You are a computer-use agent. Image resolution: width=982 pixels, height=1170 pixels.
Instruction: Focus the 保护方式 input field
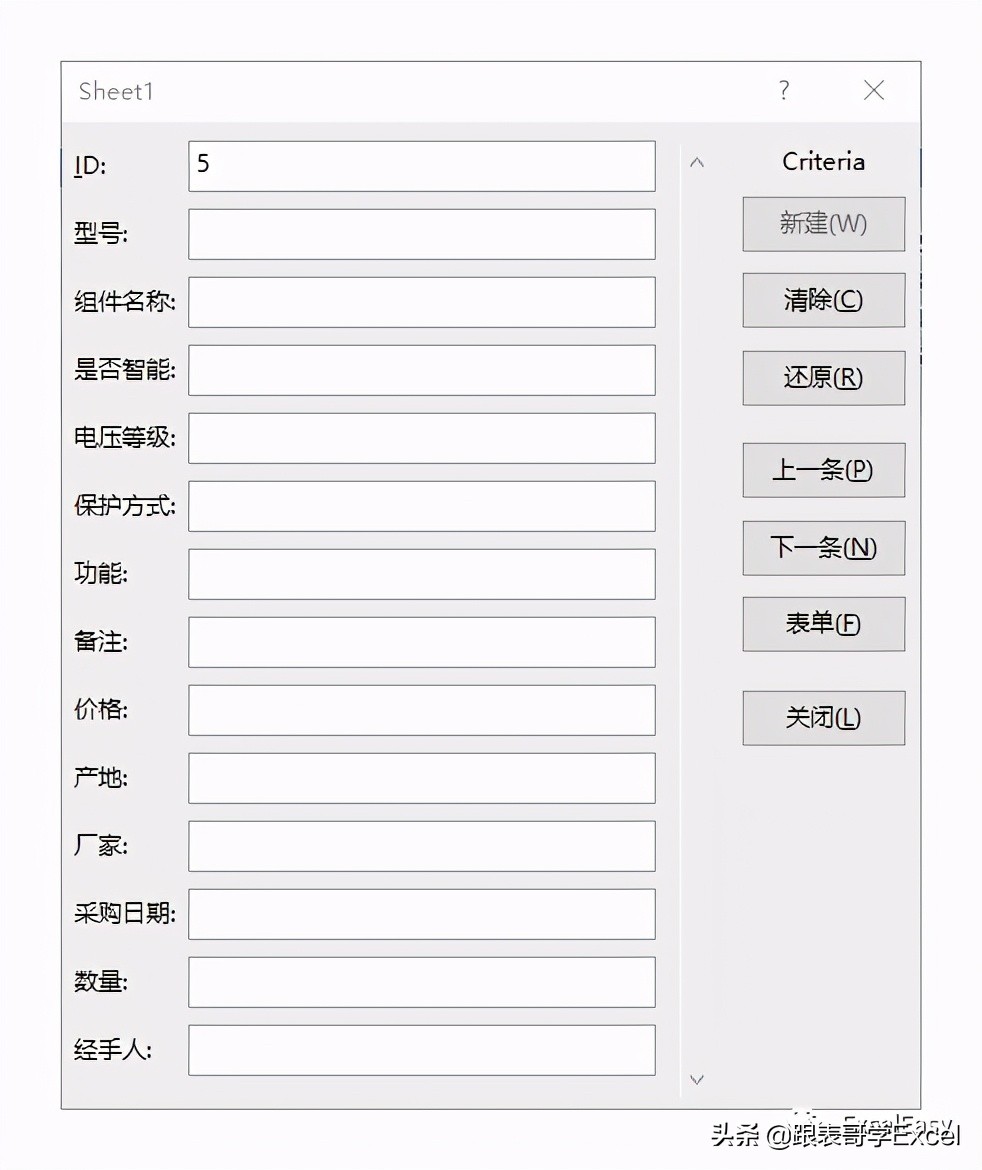(421, 506)
